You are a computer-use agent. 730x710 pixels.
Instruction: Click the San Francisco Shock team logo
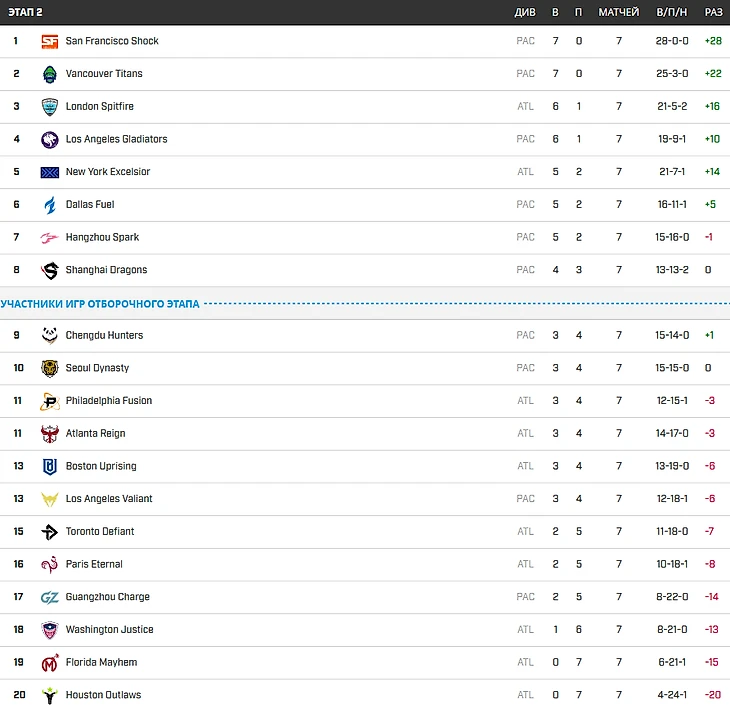(50, 41)
